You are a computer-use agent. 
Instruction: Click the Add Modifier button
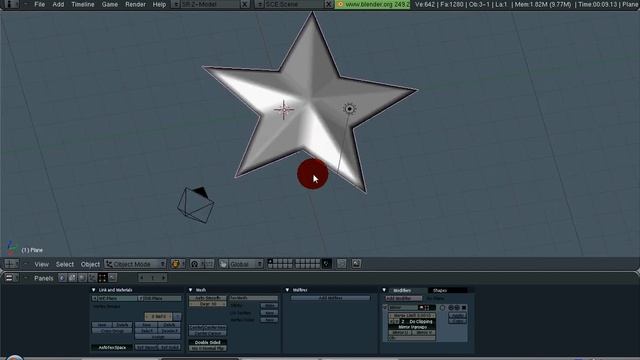coord(403,298)
